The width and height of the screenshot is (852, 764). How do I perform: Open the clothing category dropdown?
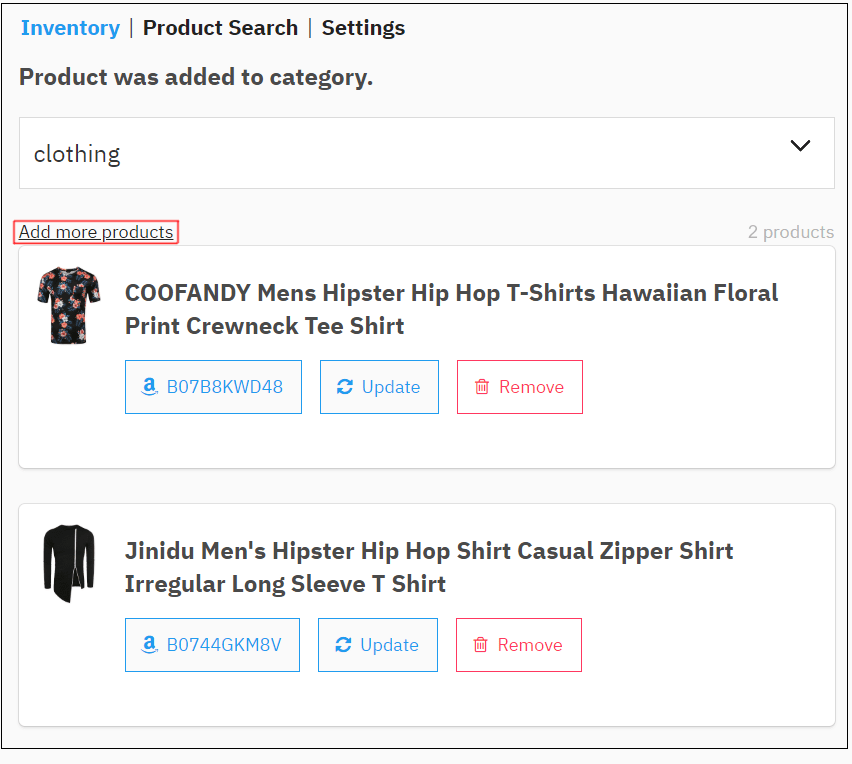tap(427, 153)
